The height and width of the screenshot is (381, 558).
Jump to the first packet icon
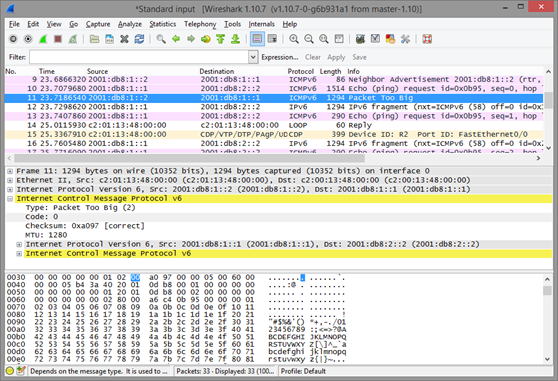pyautogui.click(x=221, y=39)
